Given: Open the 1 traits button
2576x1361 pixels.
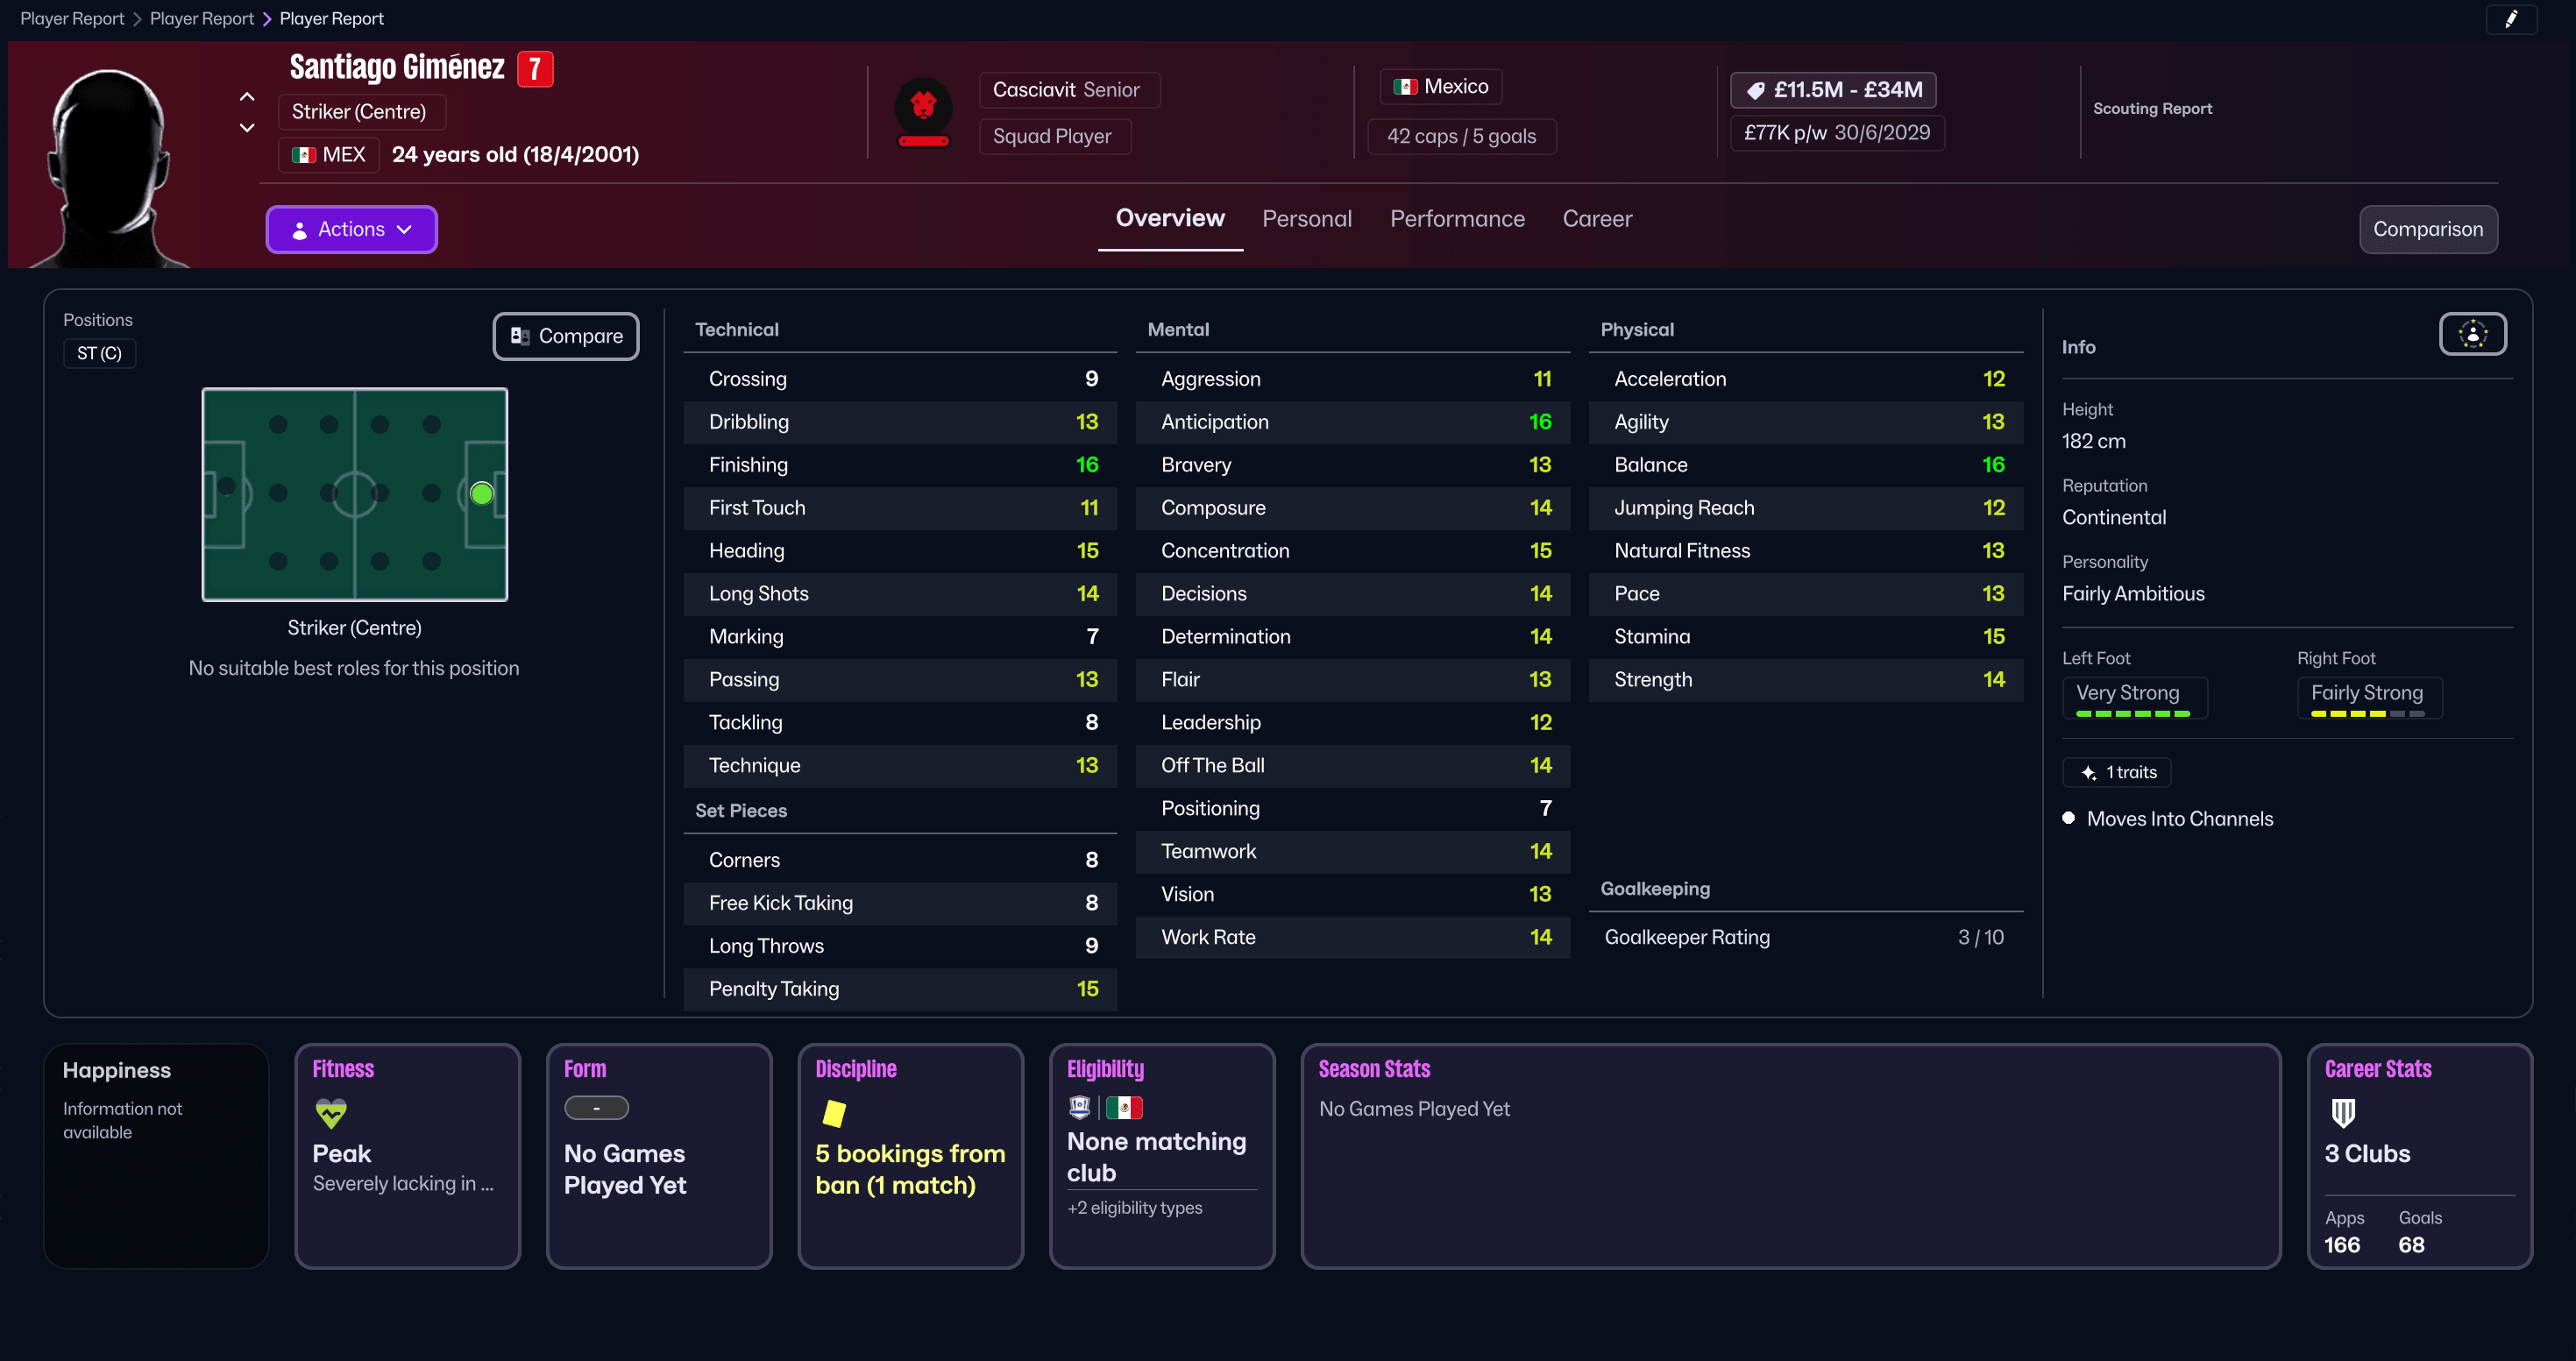Looking at the screenshot, I should point(2117,771).
